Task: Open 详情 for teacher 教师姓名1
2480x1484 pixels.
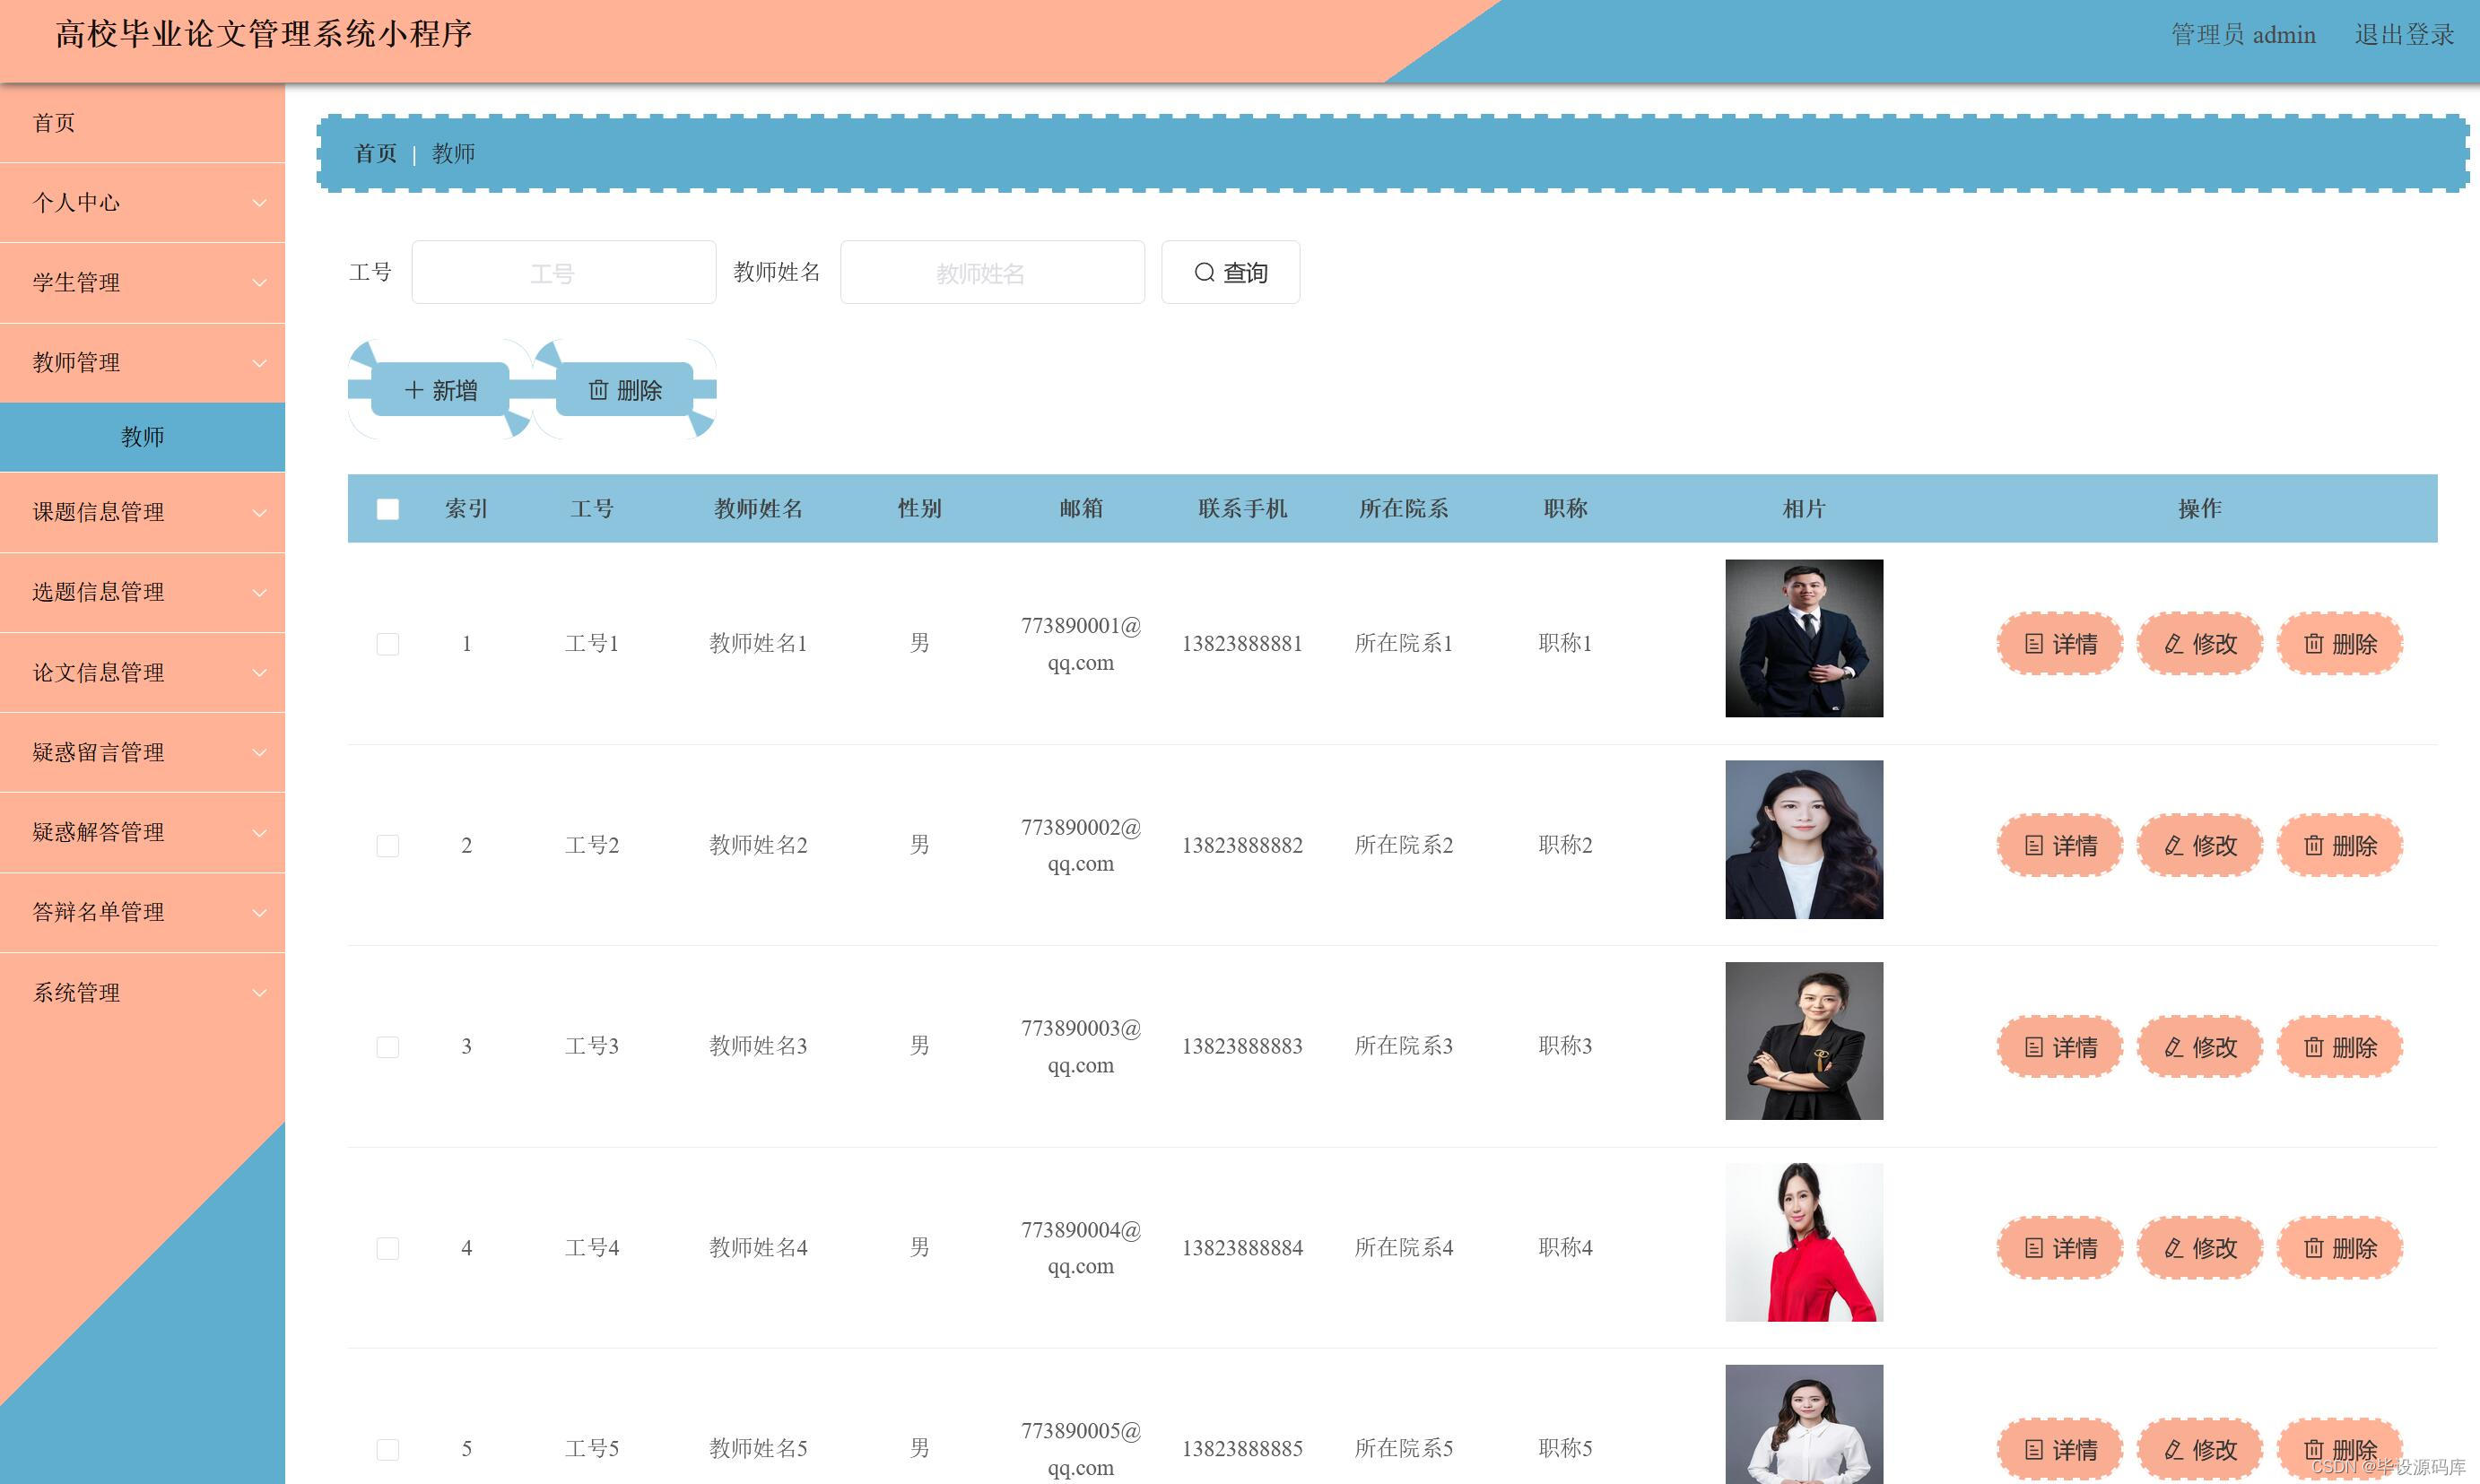Action: (2060, 644)
